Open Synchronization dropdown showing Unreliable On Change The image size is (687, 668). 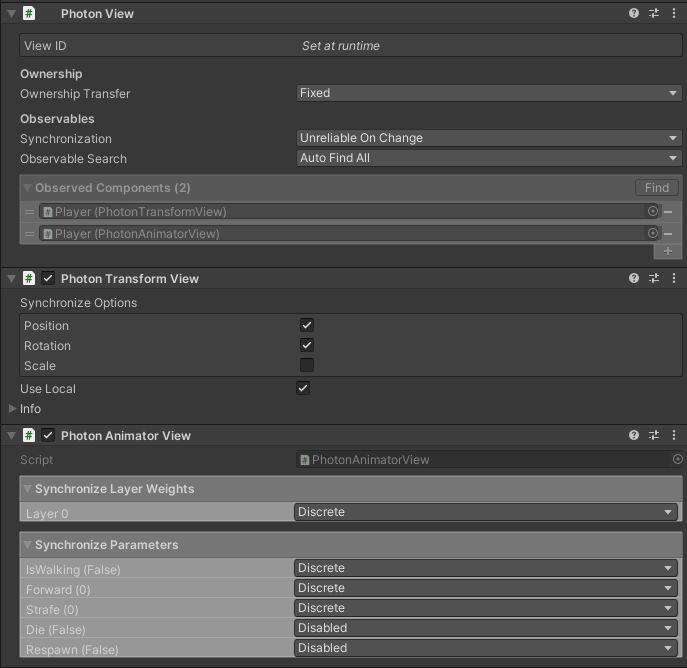coord(489,138)
